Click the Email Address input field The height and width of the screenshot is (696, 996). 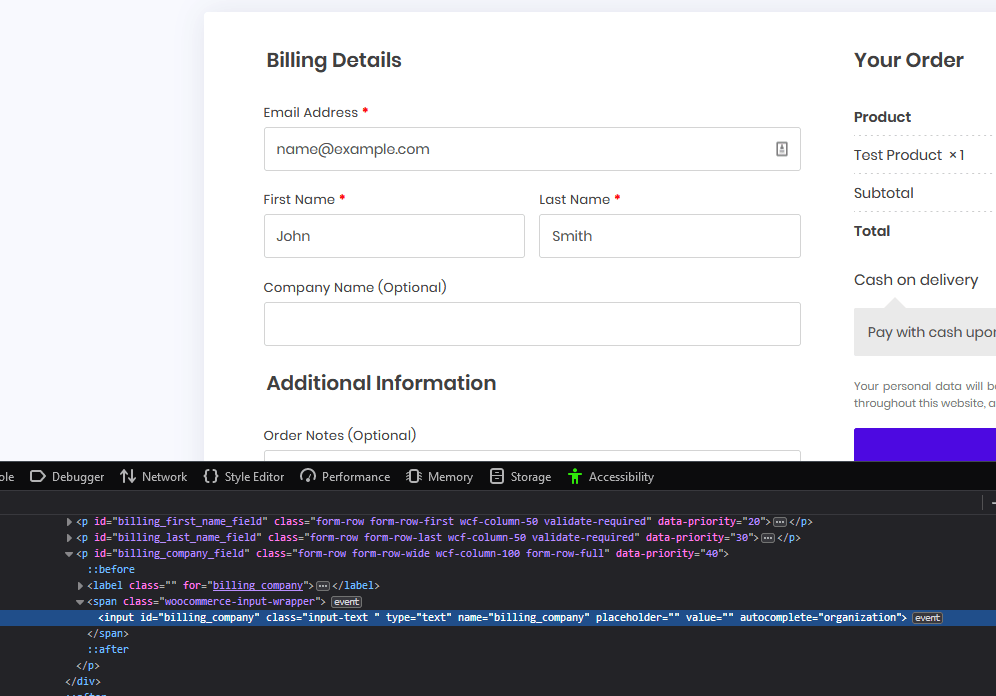[x=532, y=149]
